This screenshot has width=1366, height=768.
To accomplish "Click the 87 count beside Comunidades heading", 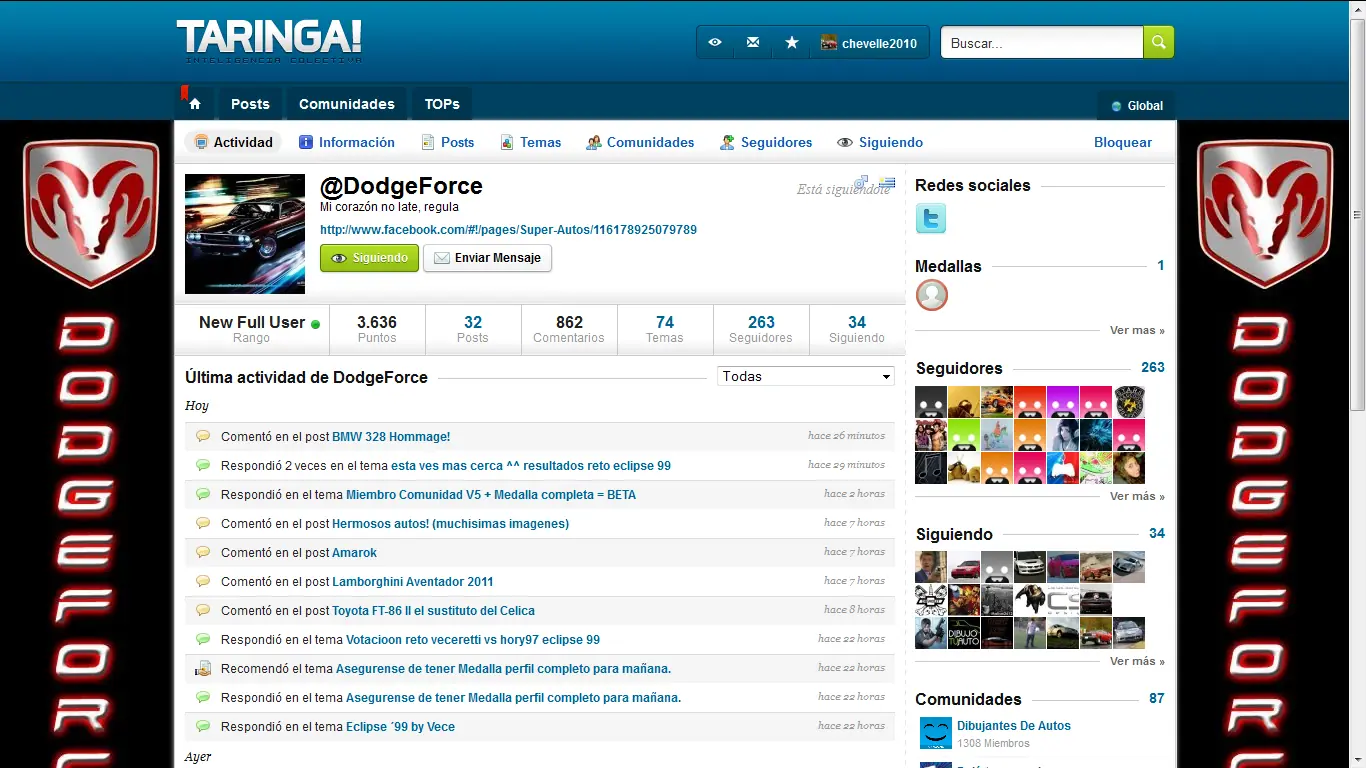I will pyautogui.click(x=1157, y=698).
